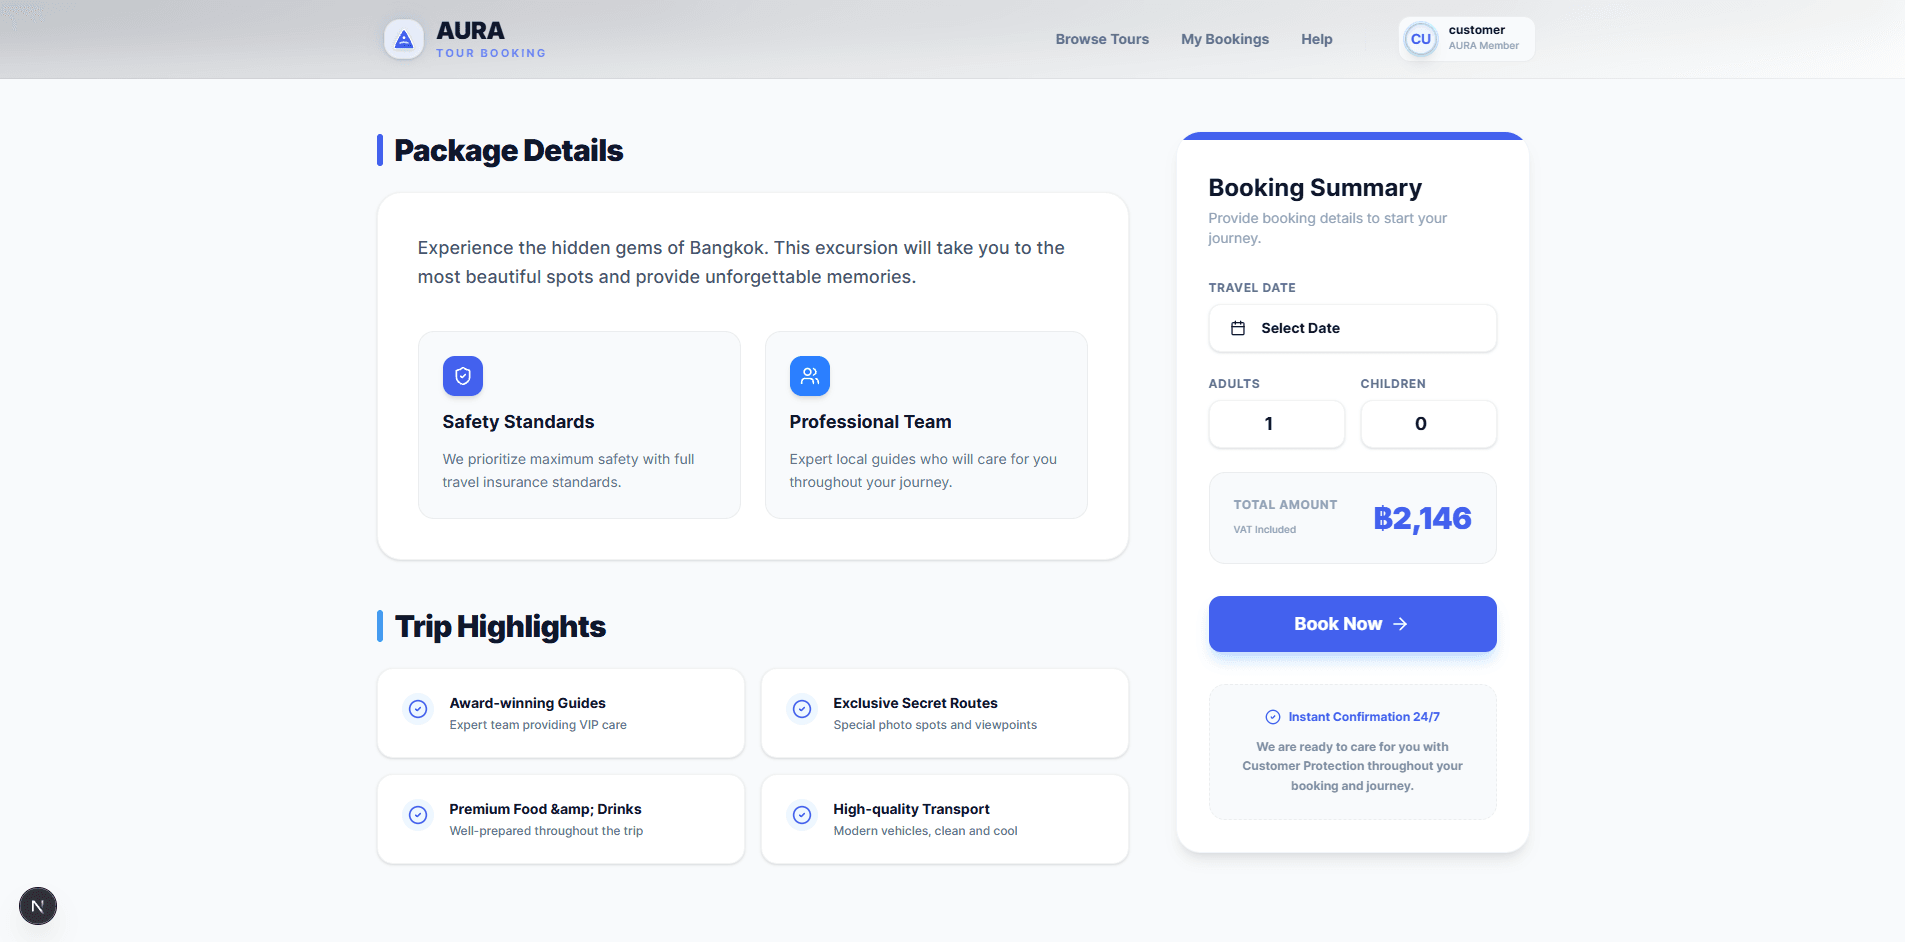Click the checkmark icon for Award-winning Guides
Viewport: 1905px width, 942px height.
[418, 709]
